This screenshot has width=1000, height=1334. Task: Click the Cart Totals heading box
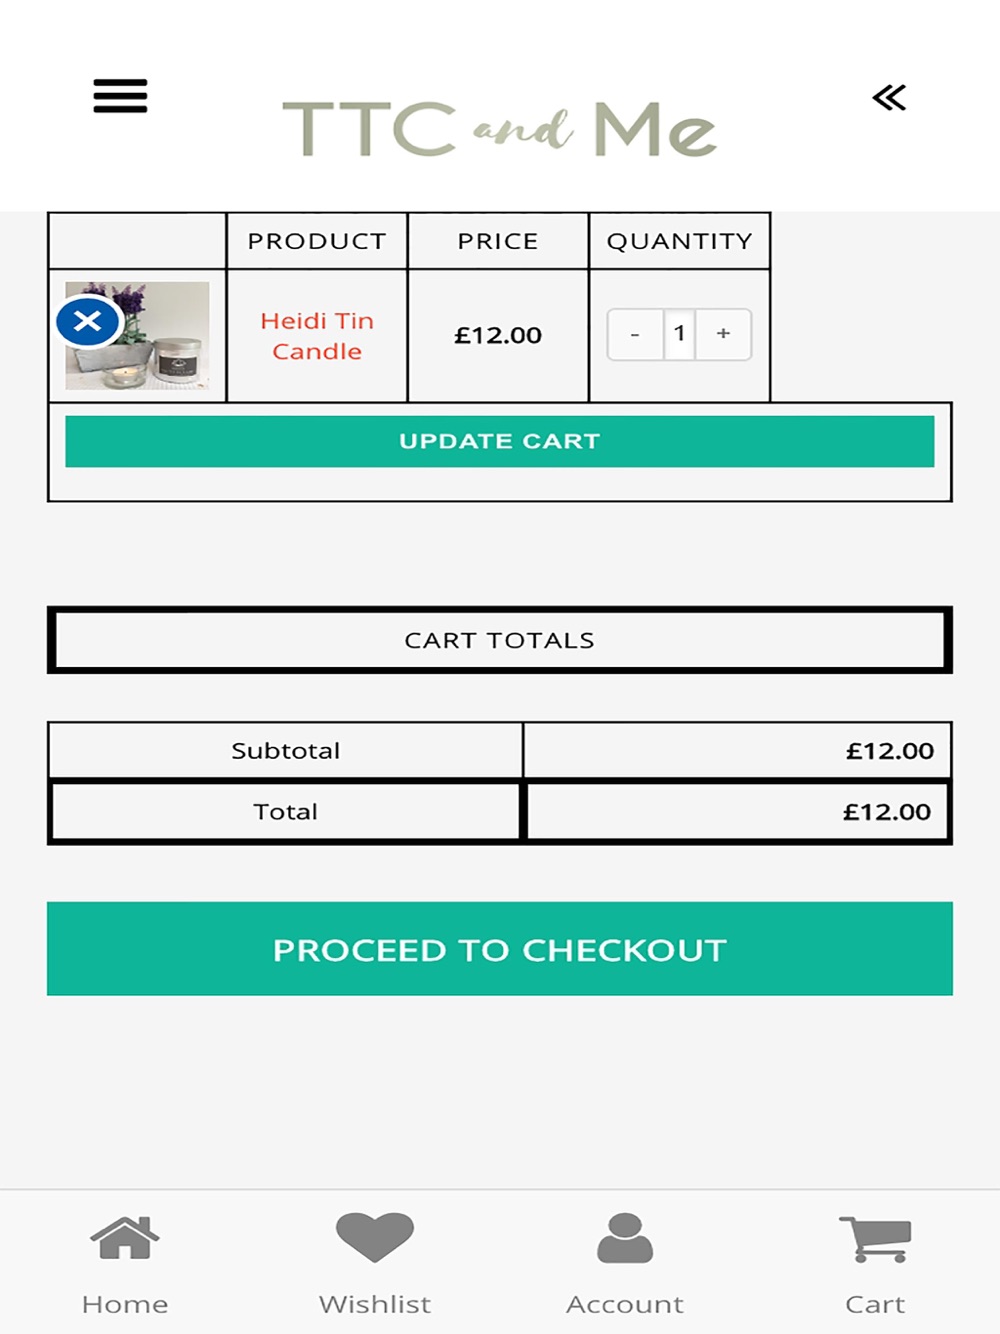pyautogui.click(x=500, y=640)
